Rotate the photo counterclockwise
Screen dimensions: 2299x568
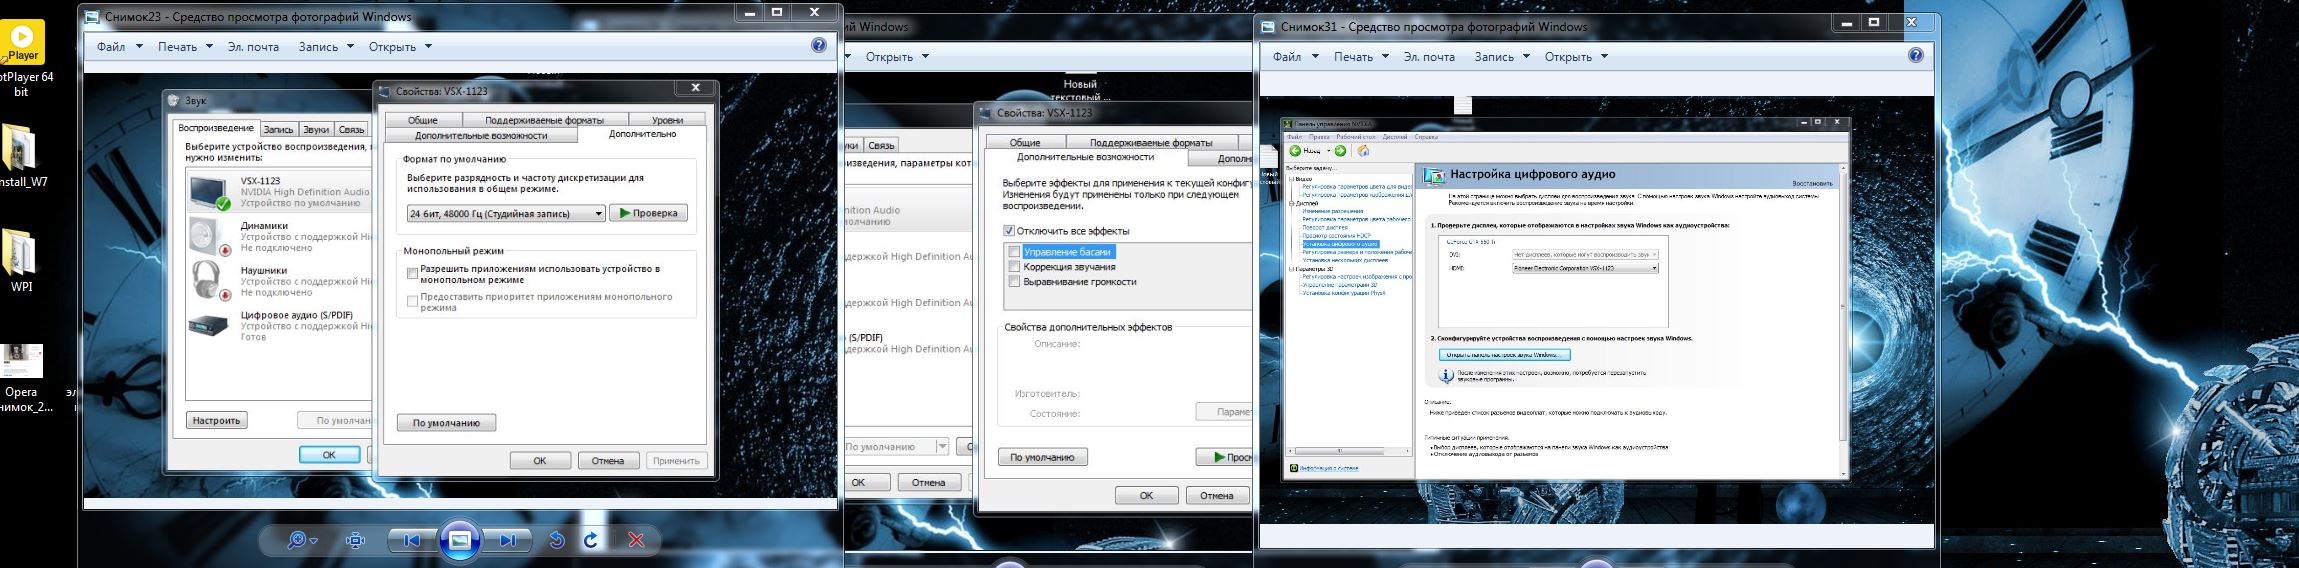coord(557,540)
